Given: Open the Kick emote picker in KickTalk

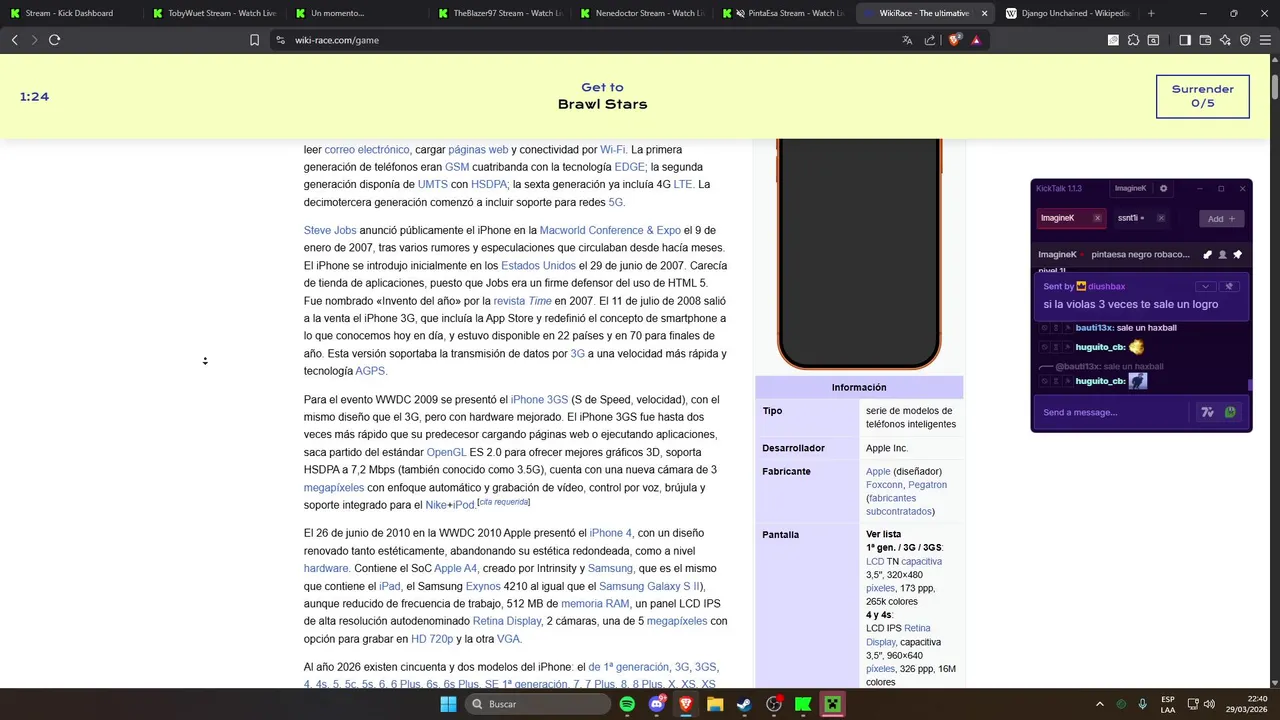Looking at the screenshot, I should coord(1230,412).
